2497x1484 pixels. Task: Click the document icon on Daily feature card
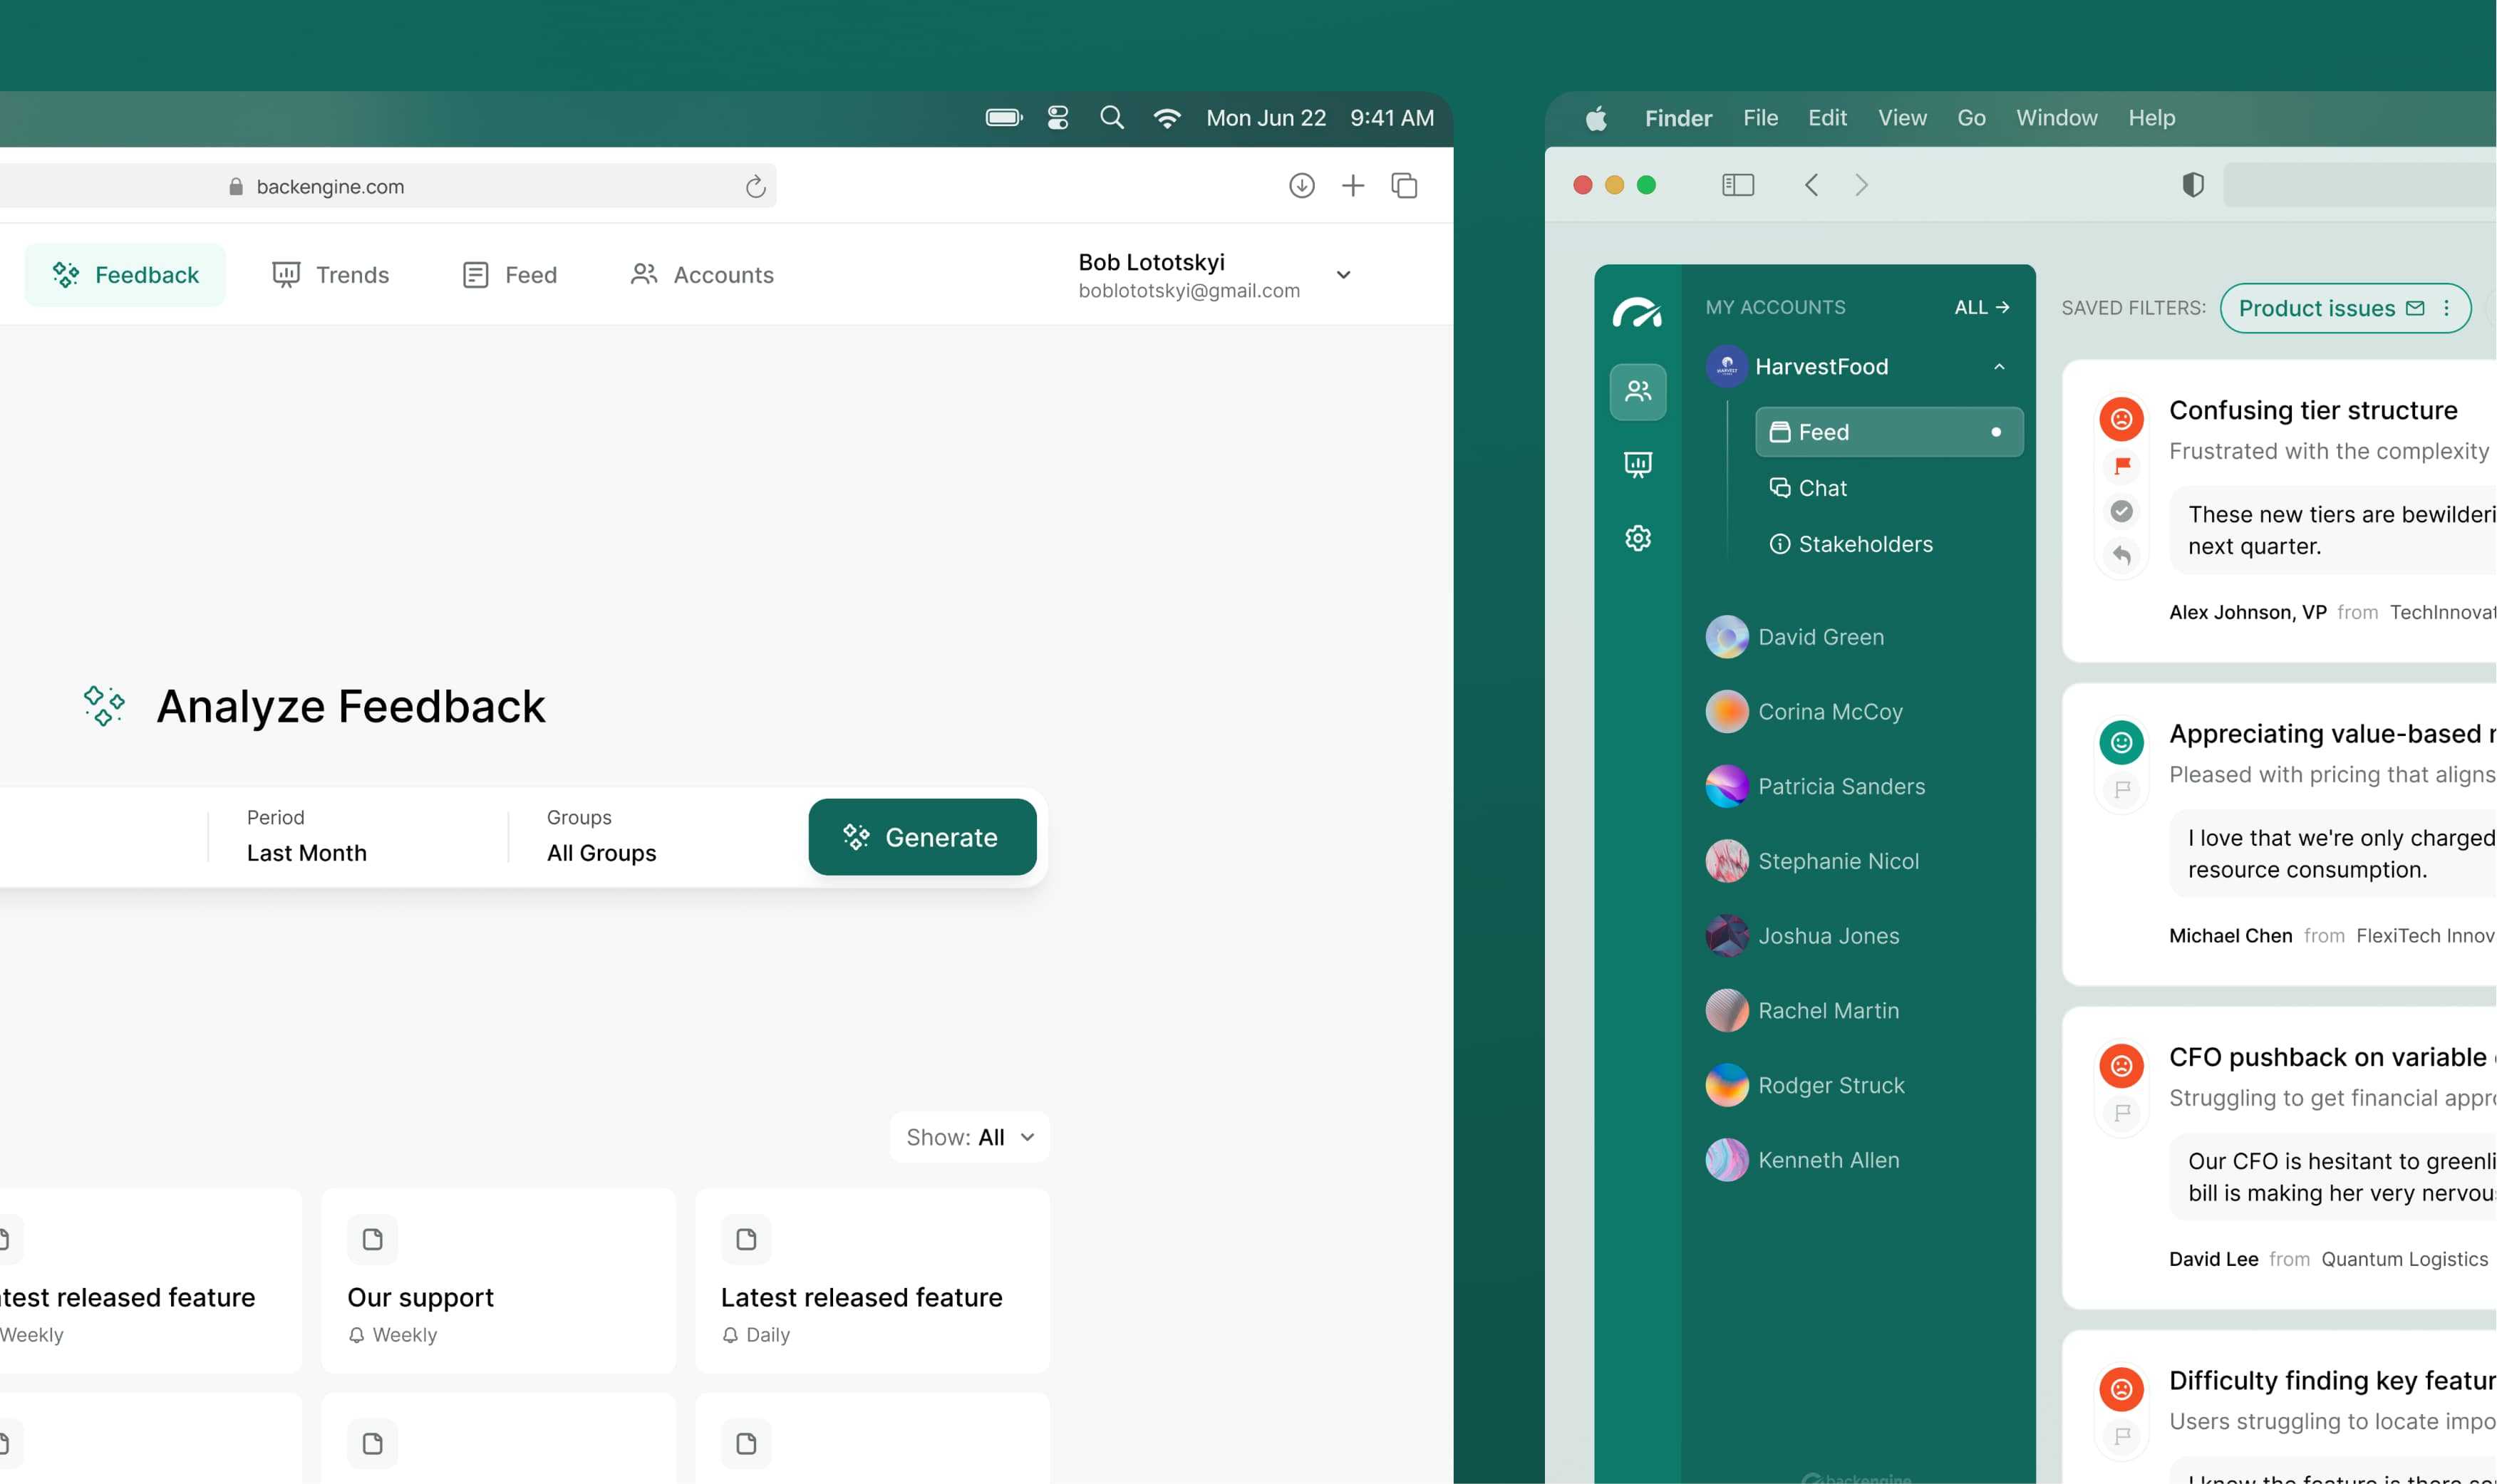[746, 1239]
